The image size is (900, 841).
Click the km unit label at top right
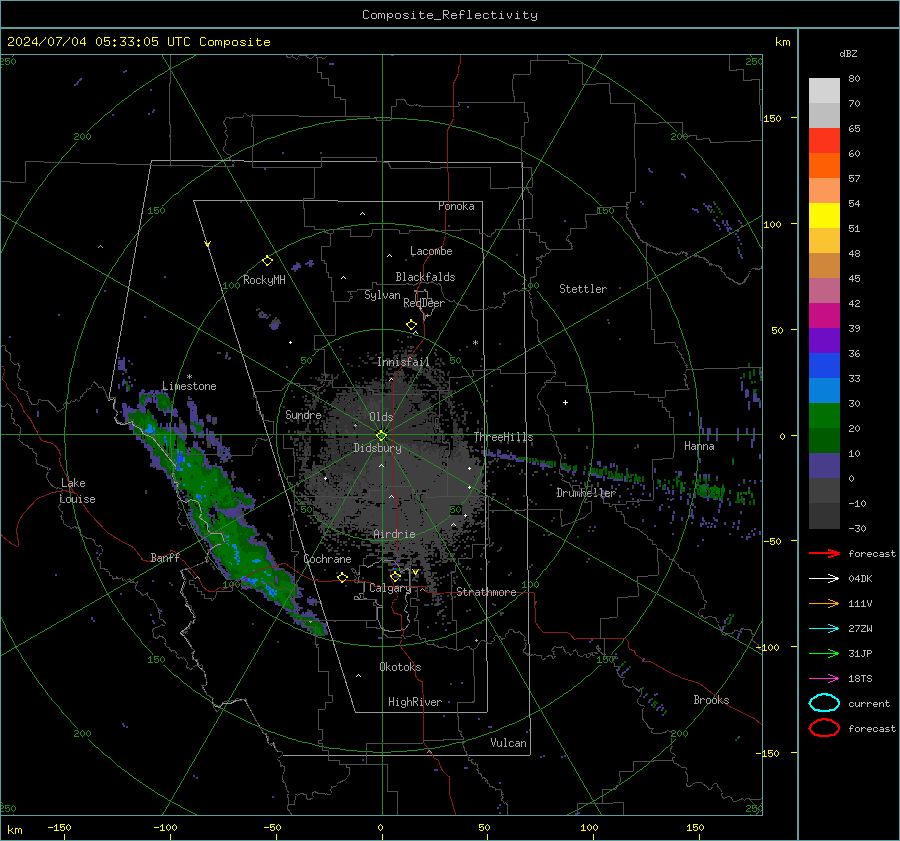[x=782, y=42]
